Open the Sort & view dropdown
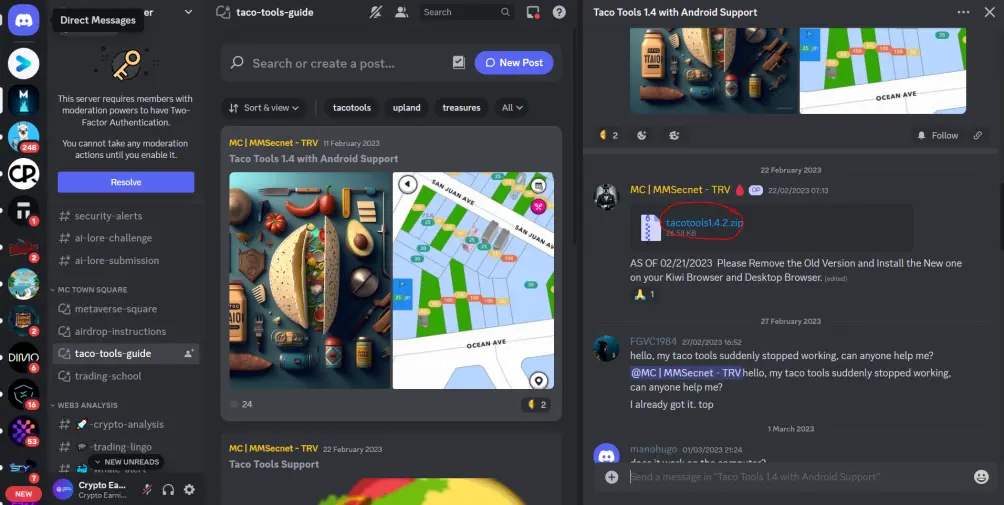Screen dimensions: 1004x505 264,108
